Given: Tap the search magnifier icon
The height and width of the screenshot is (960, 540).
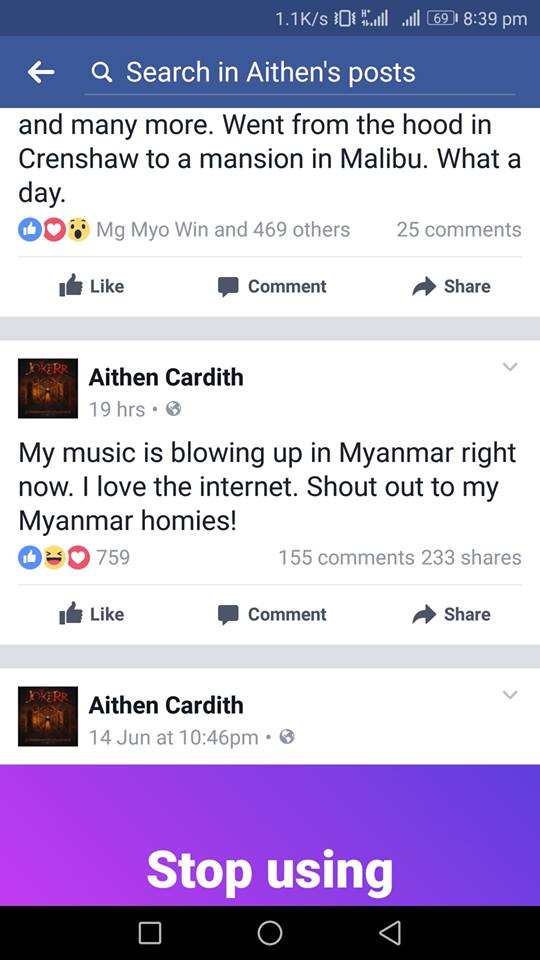Looking at the screenshot, I should point(102,73).
